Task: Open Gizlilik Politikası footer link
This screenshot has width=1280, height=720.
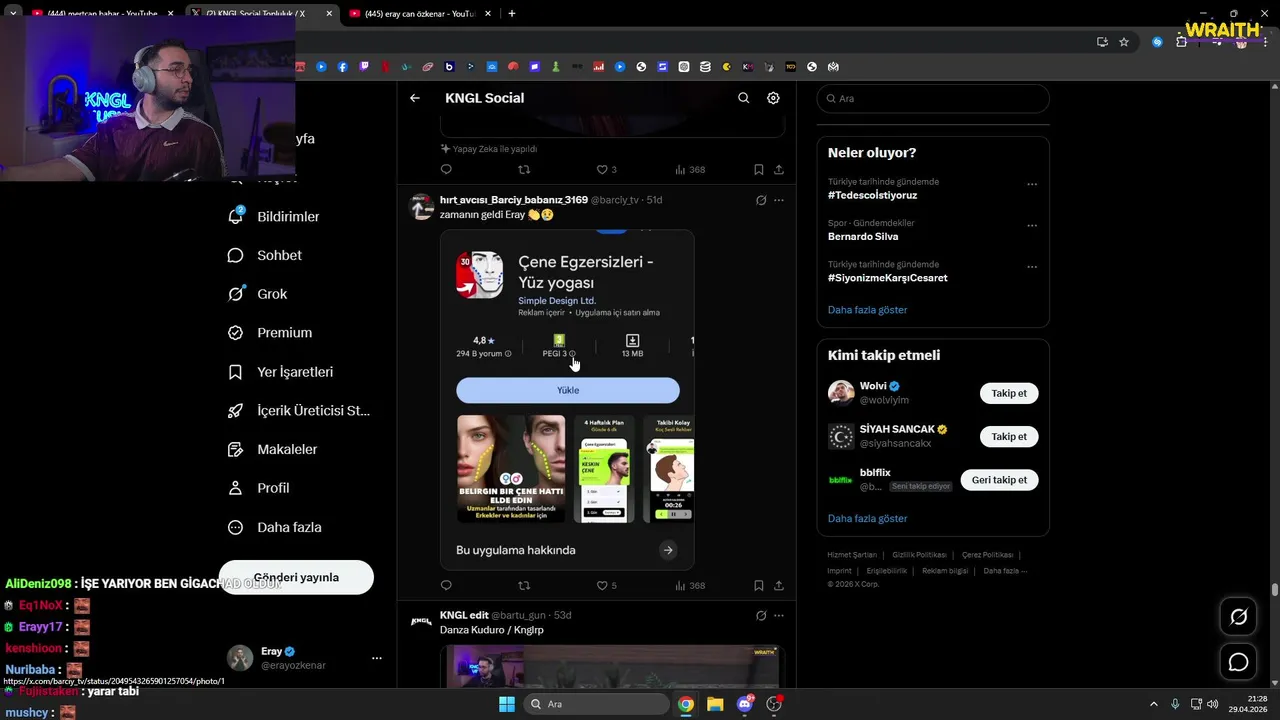Action: pos(919,555)
